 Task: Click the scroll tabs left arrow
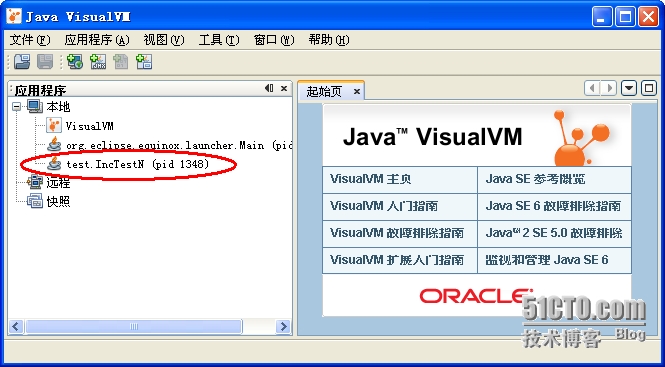(592, 88)
